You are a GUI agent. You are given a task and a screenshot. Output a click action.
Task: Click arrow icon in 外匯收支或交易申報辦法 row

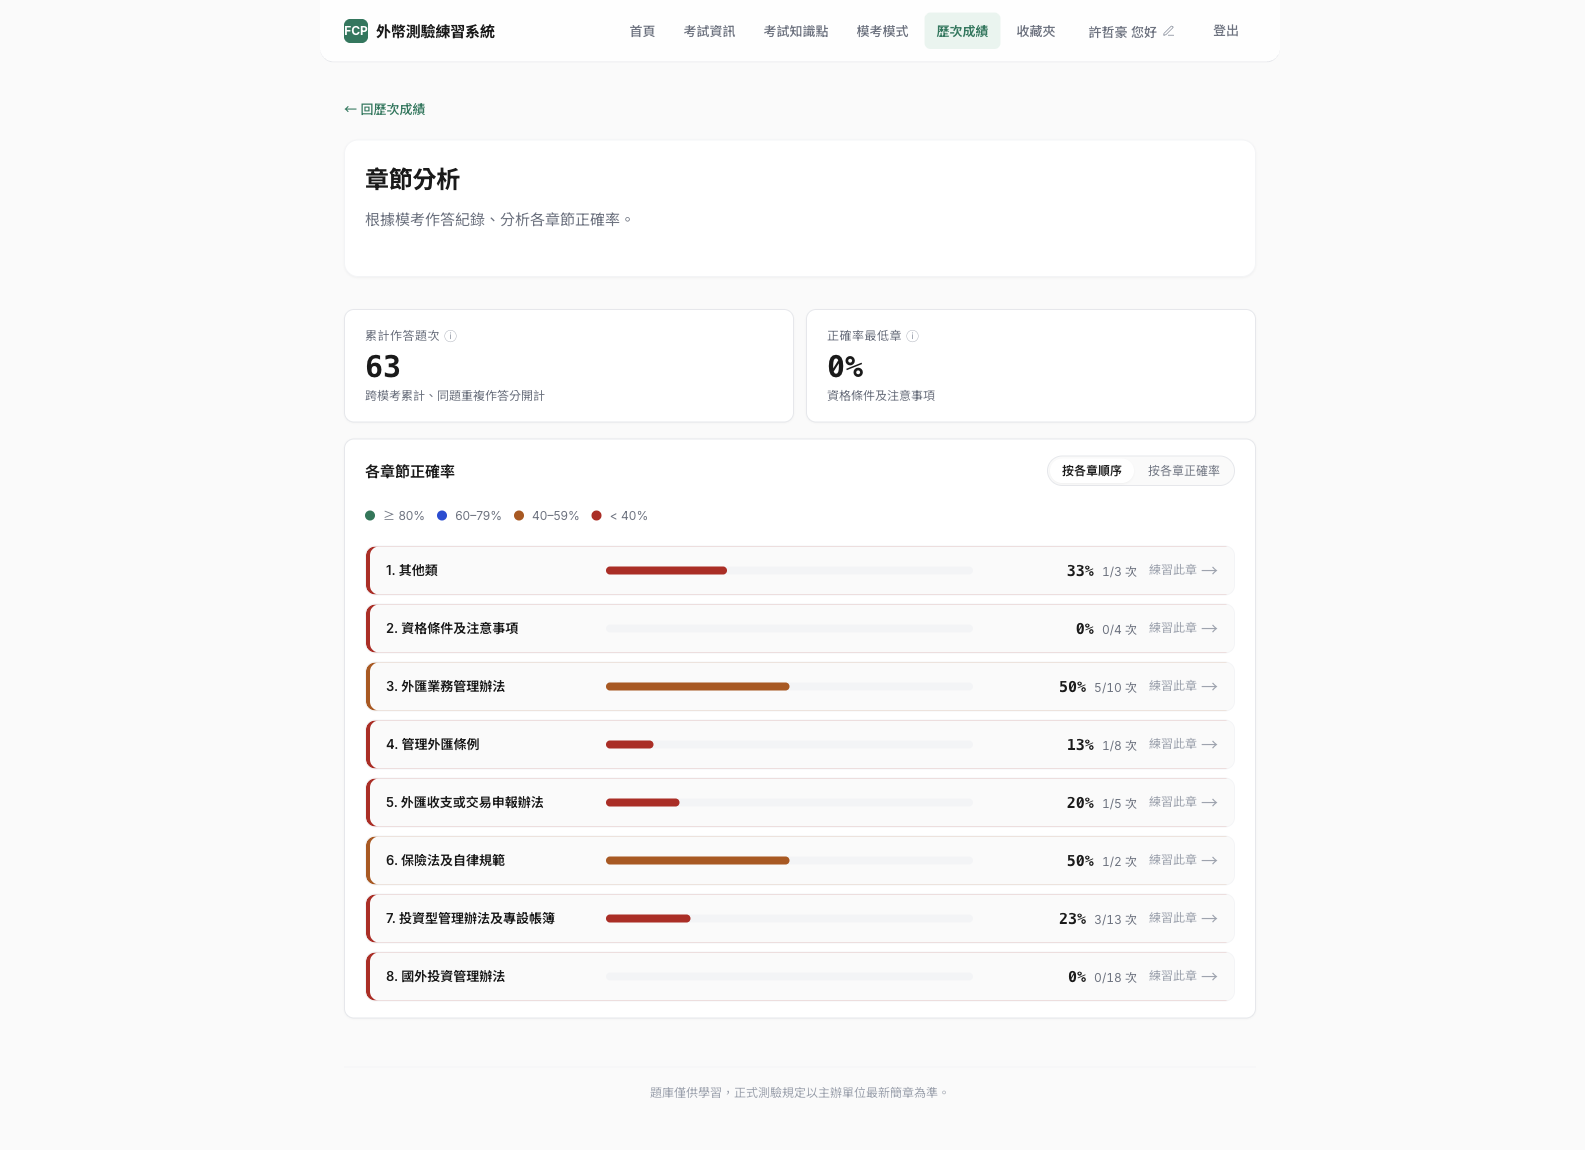point(1210,803)
